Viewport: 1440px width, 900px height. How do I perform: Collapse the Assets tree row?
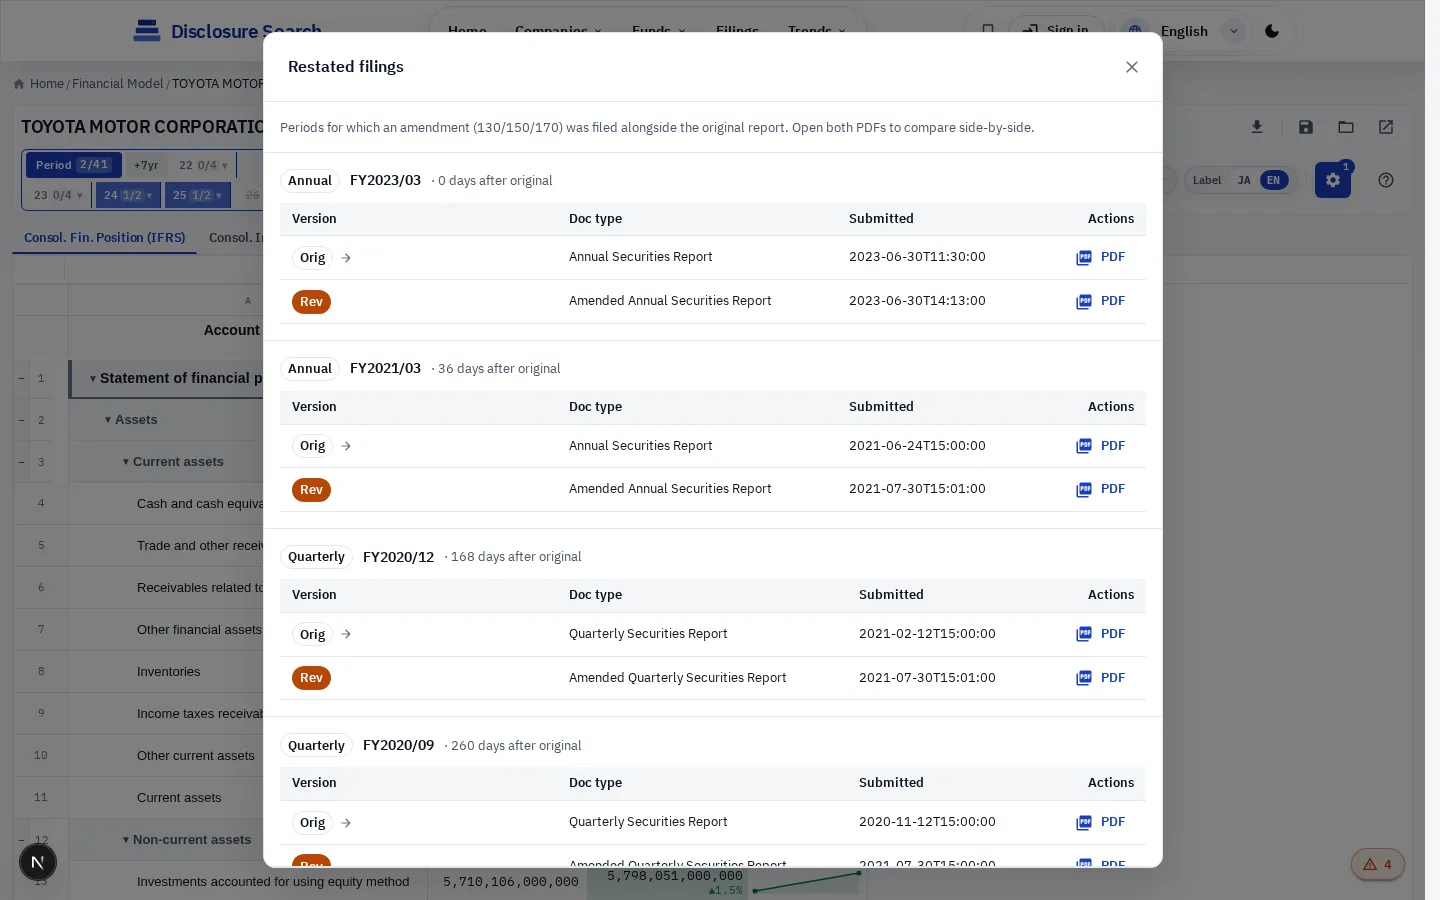point(108,420)
